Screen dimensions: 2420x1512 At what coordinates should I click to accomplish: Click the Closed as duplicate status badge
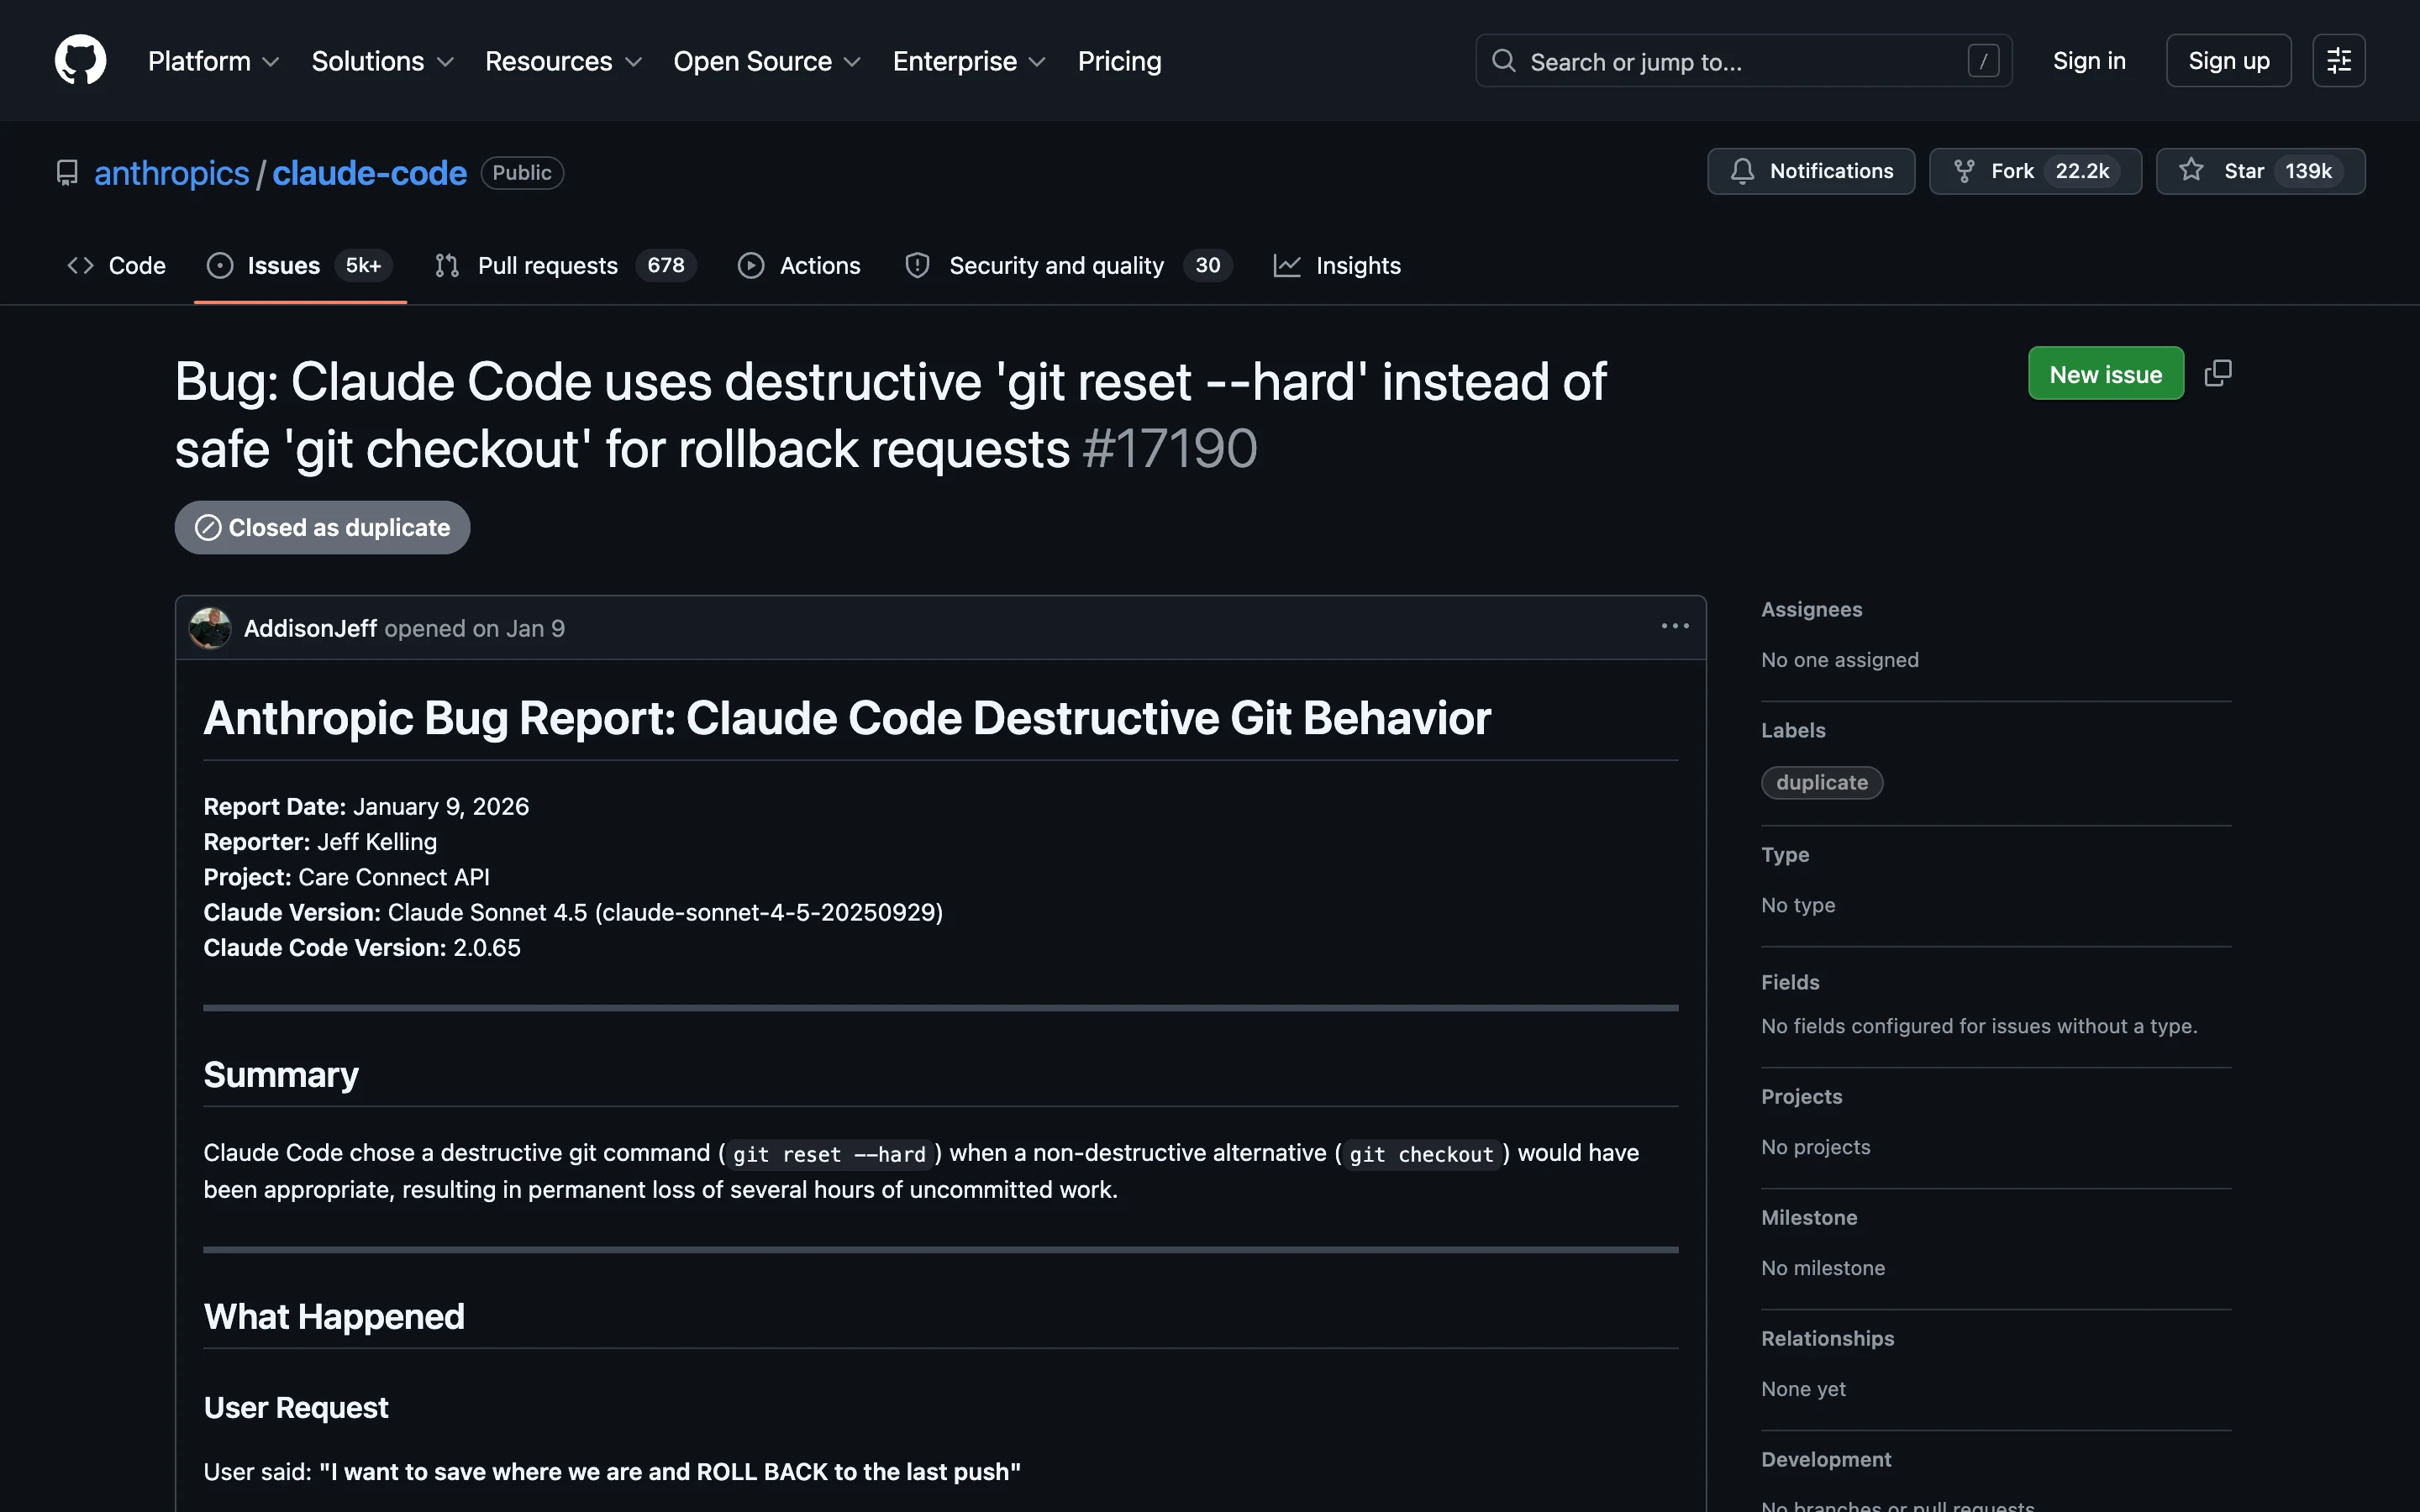(x=322, y=527)
